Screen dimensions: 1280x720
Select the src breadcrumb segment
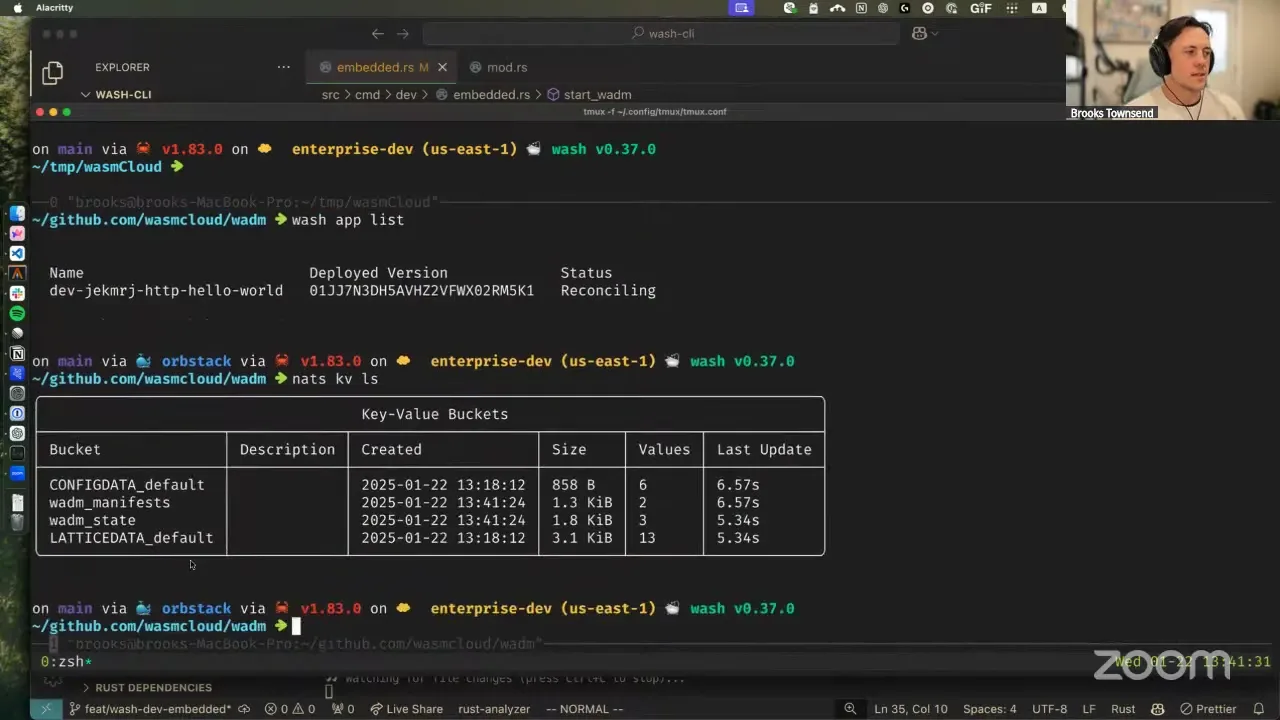pyautogui.click(x=330, y=95)
